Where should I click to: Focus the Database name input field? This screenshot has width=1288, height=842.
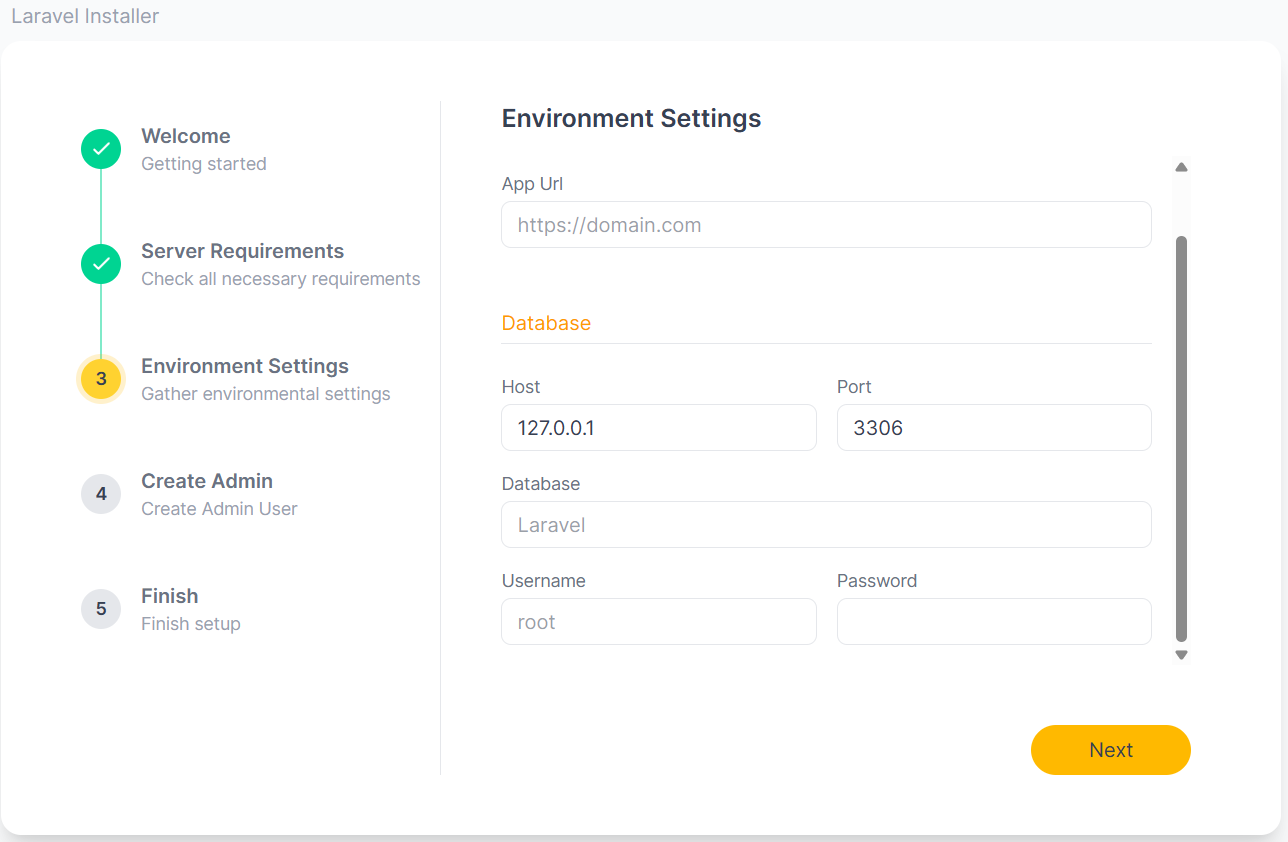(x=826, y=525)
